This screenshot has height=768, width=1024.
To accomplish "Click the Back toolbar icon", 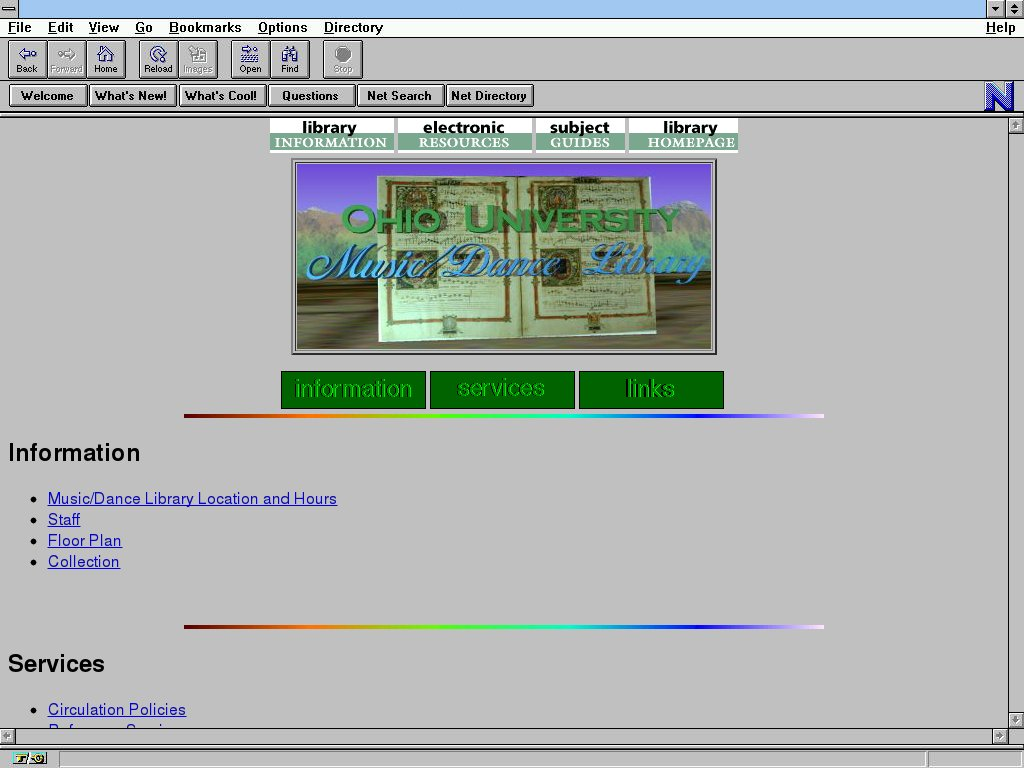I will 27,59.
